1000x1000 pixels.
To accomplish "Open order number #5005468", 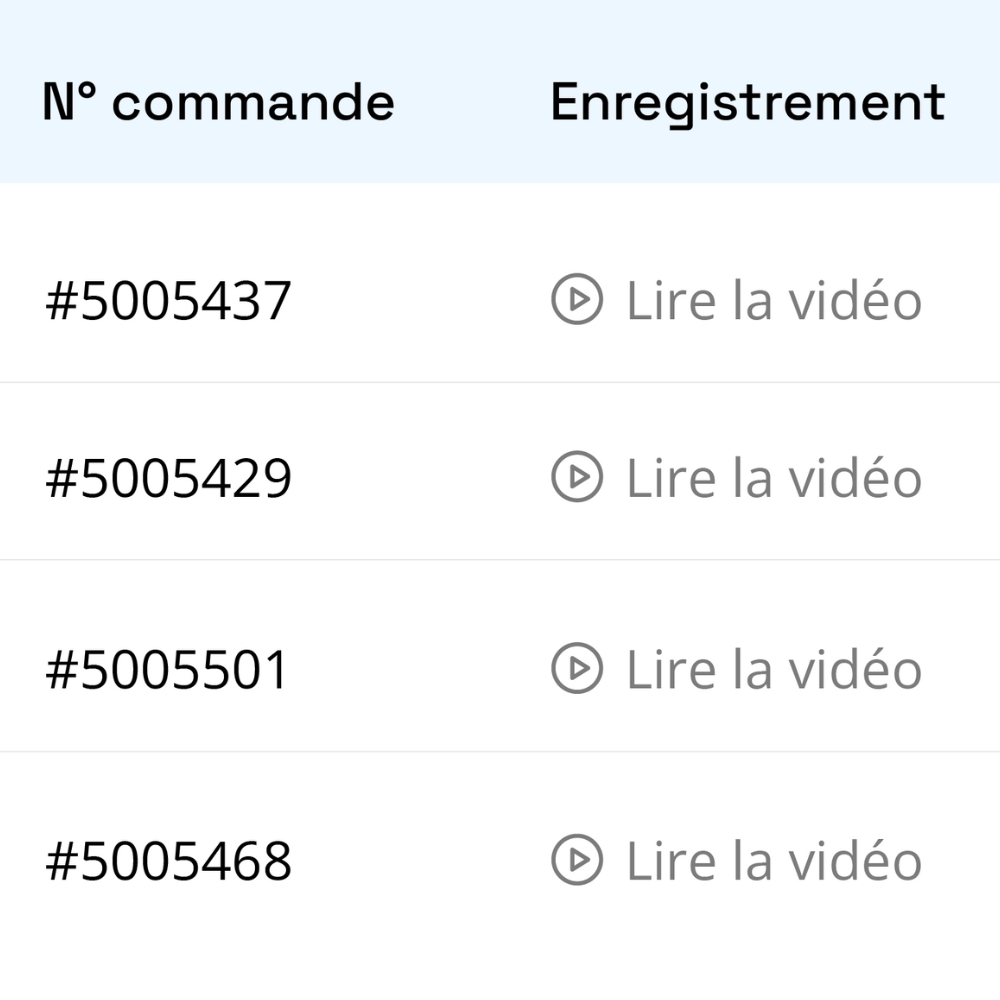I will click(x=168, y=861).
